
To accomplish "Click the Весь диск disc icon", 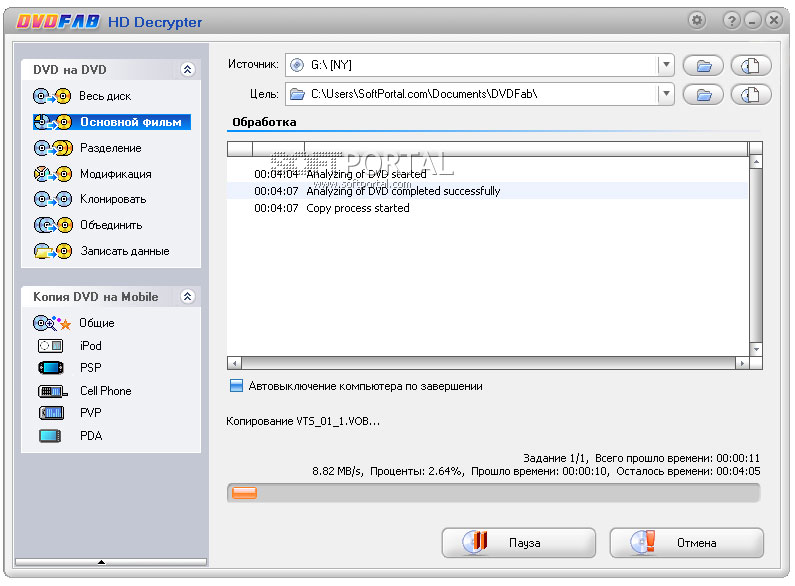I will (52, 96).
